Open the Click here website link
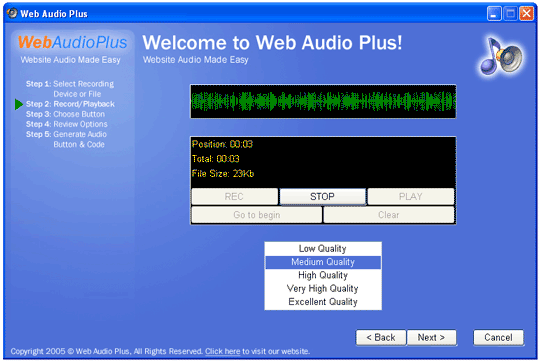This screenshot has width=540, height=362. tap(222, 352)
